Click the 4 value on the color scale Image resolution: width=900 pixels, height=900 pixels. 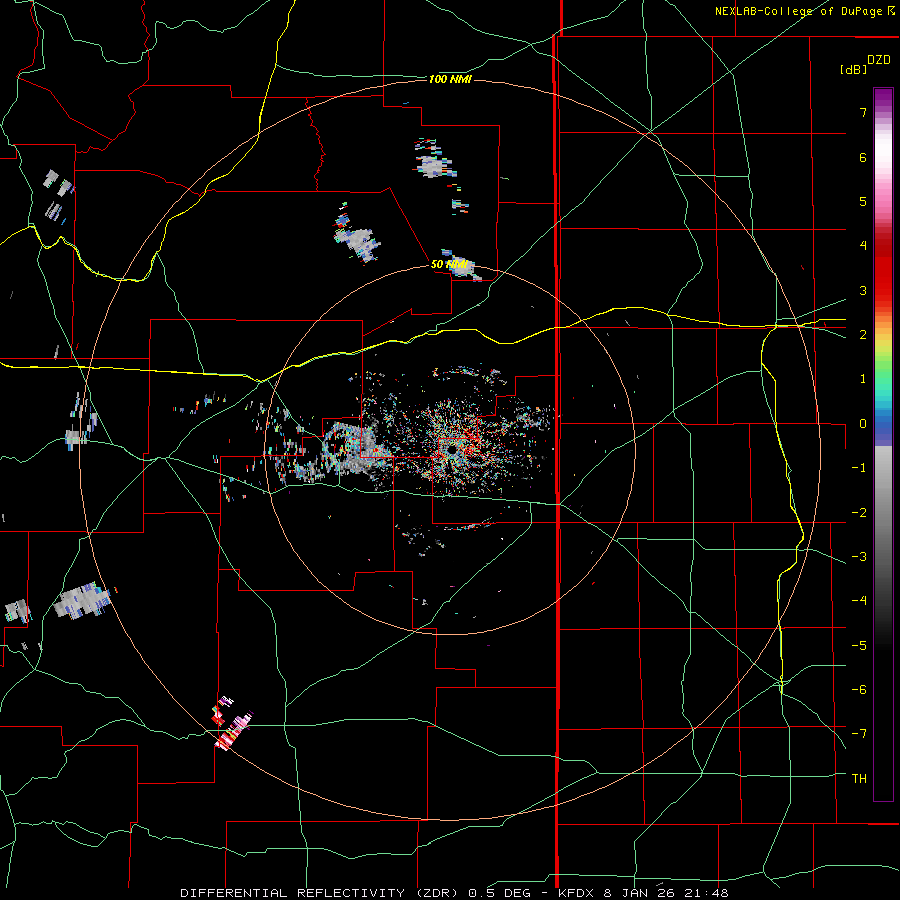coord(863,246)
